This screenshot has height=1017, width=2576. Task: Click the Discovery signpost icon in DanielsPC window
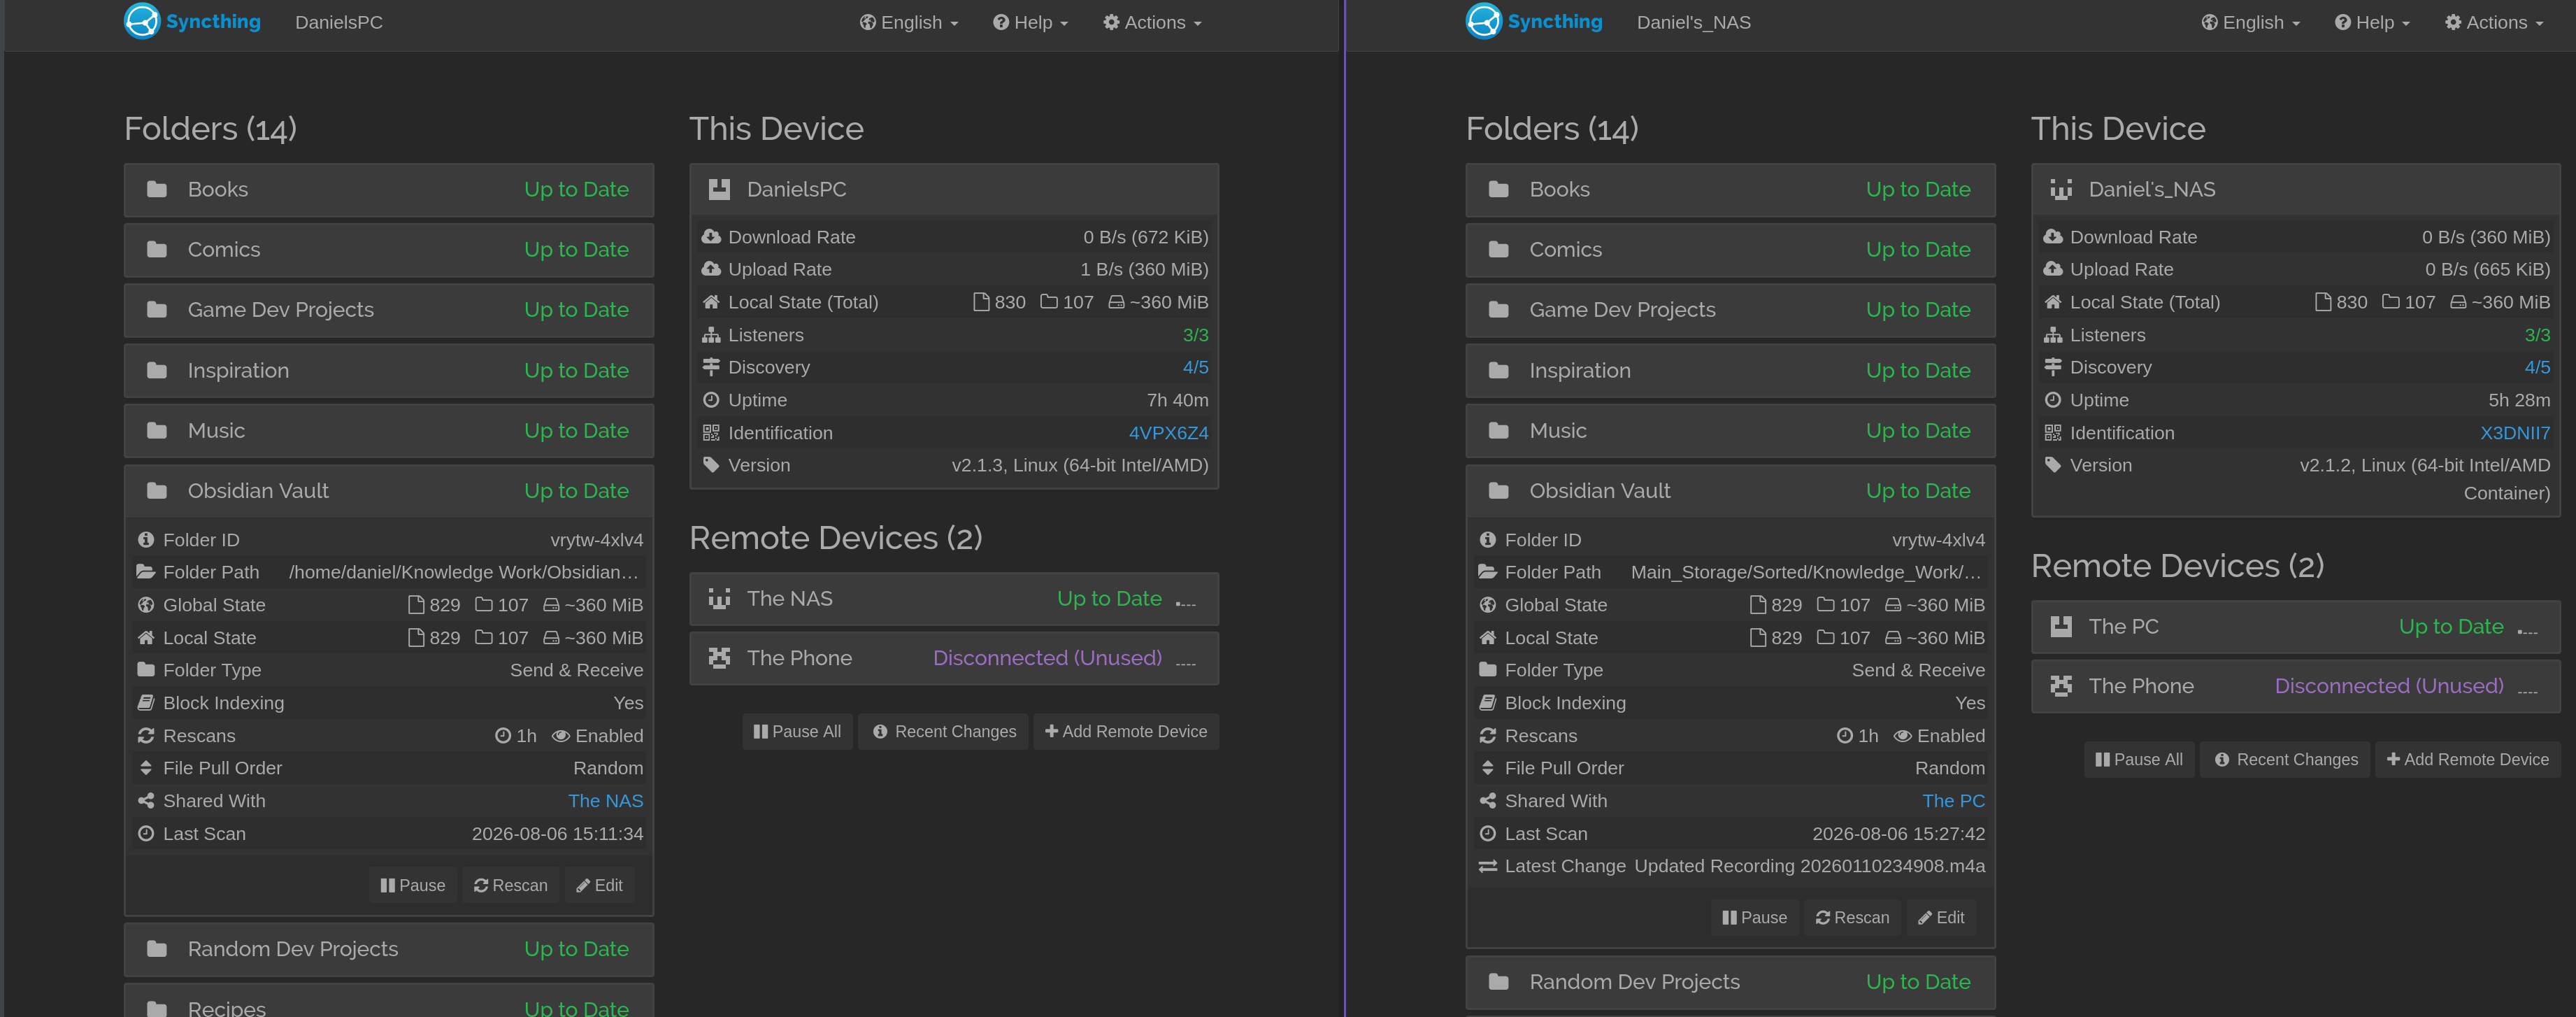click(x=711, y=367)
